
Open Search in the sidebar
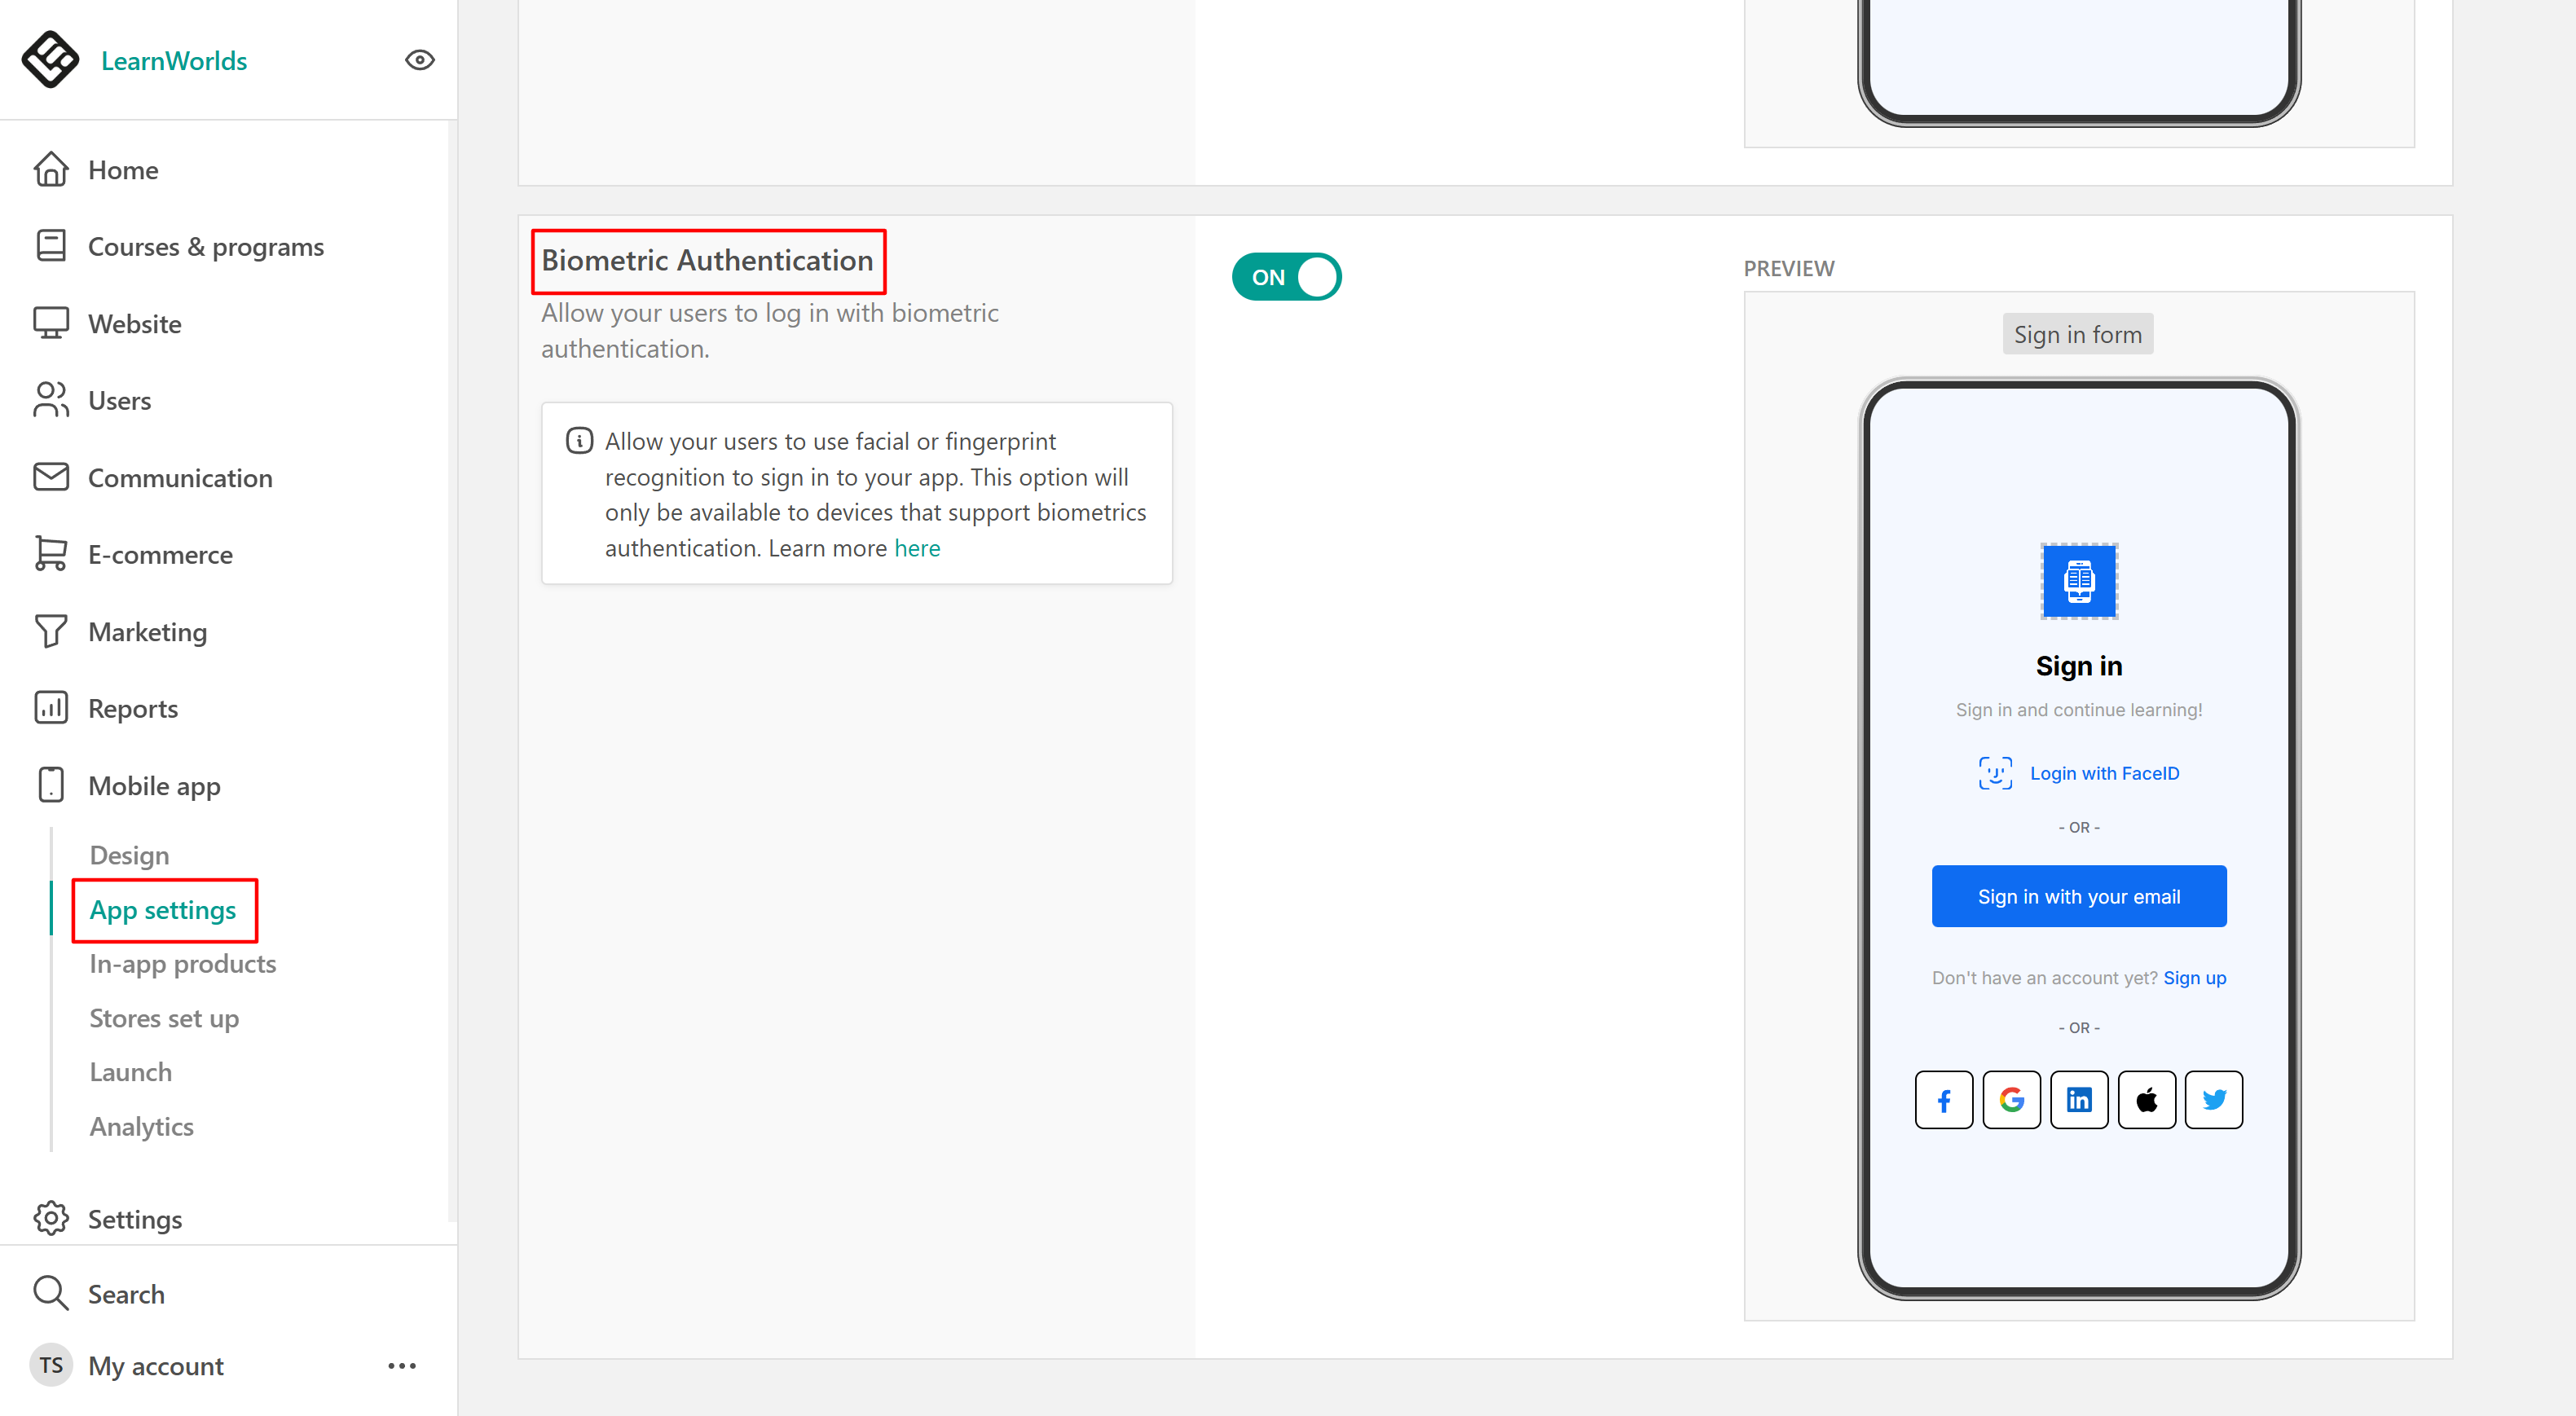click(x=126, y=1294)
